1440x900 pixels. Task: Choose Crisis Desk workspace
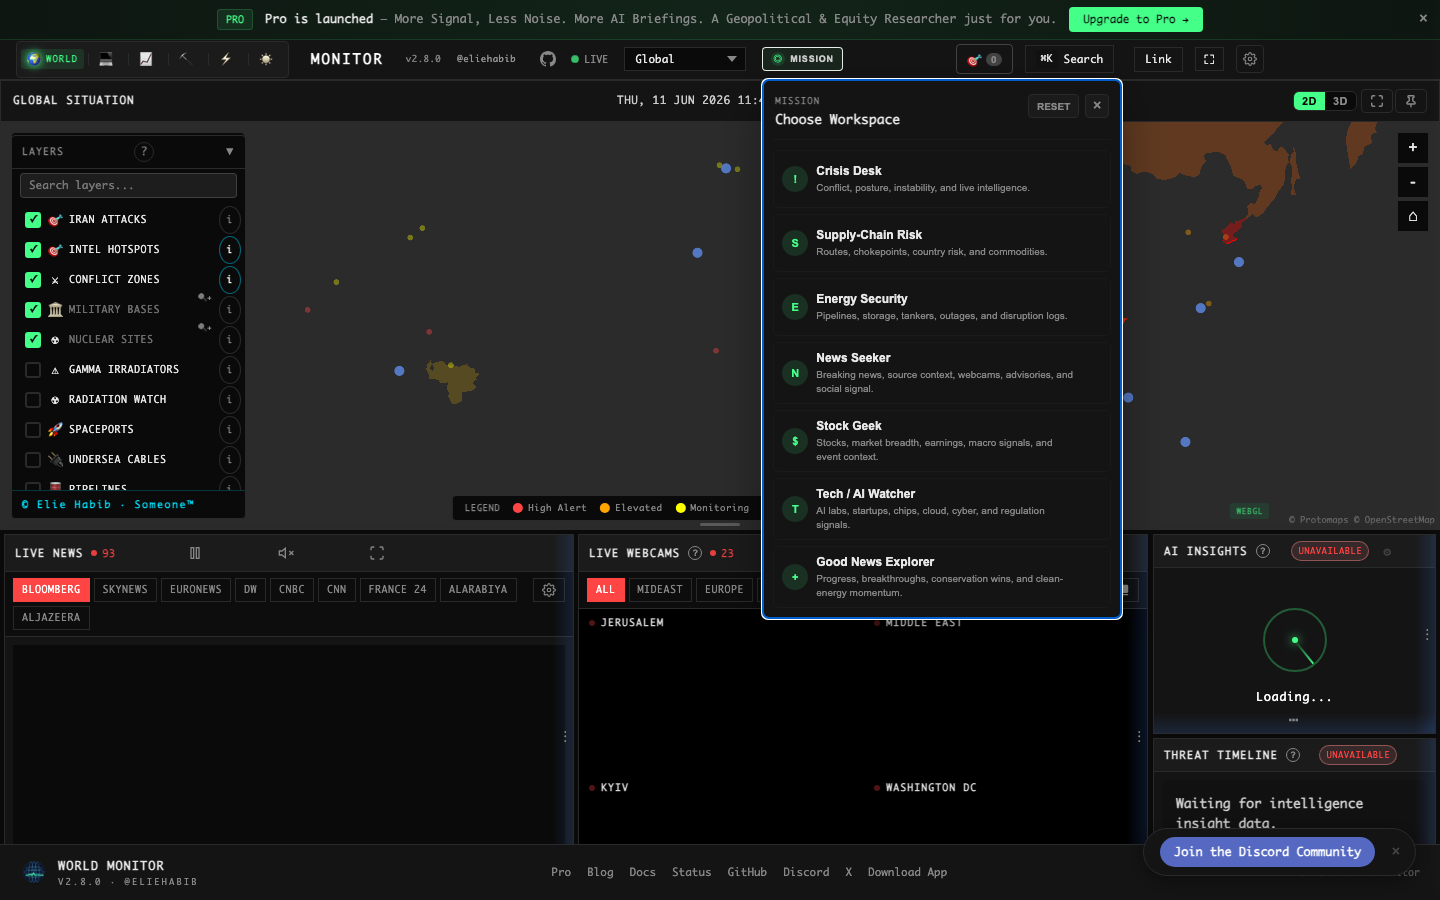click(941, 179)
